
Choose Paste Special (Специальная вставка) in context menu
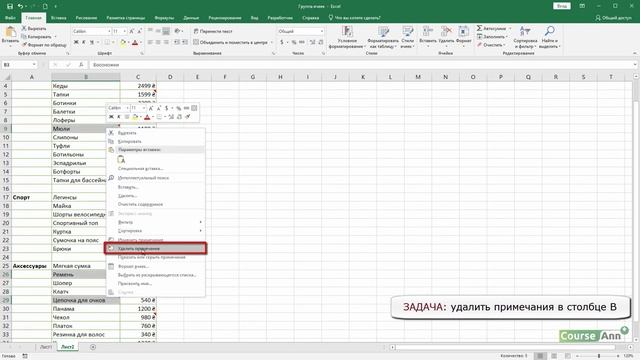pos(155,168)
